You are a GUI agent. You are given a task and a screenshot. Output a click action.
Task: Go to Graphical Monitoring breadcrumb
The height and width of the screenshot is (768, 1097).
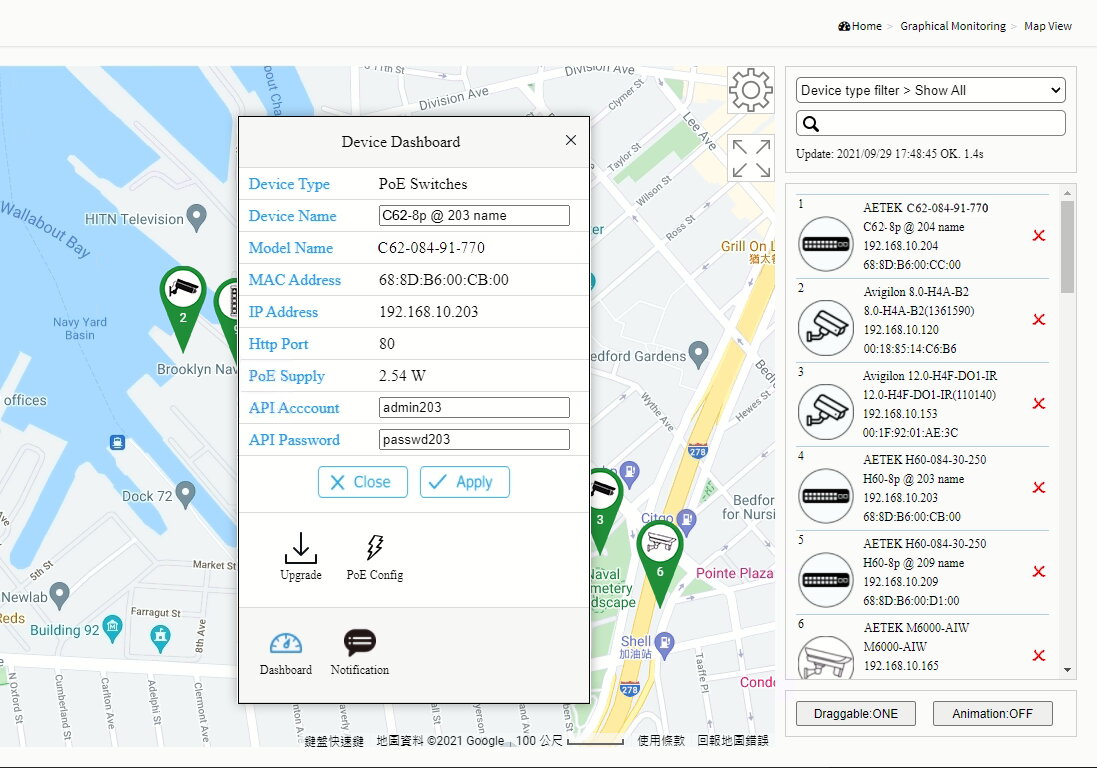953,26
